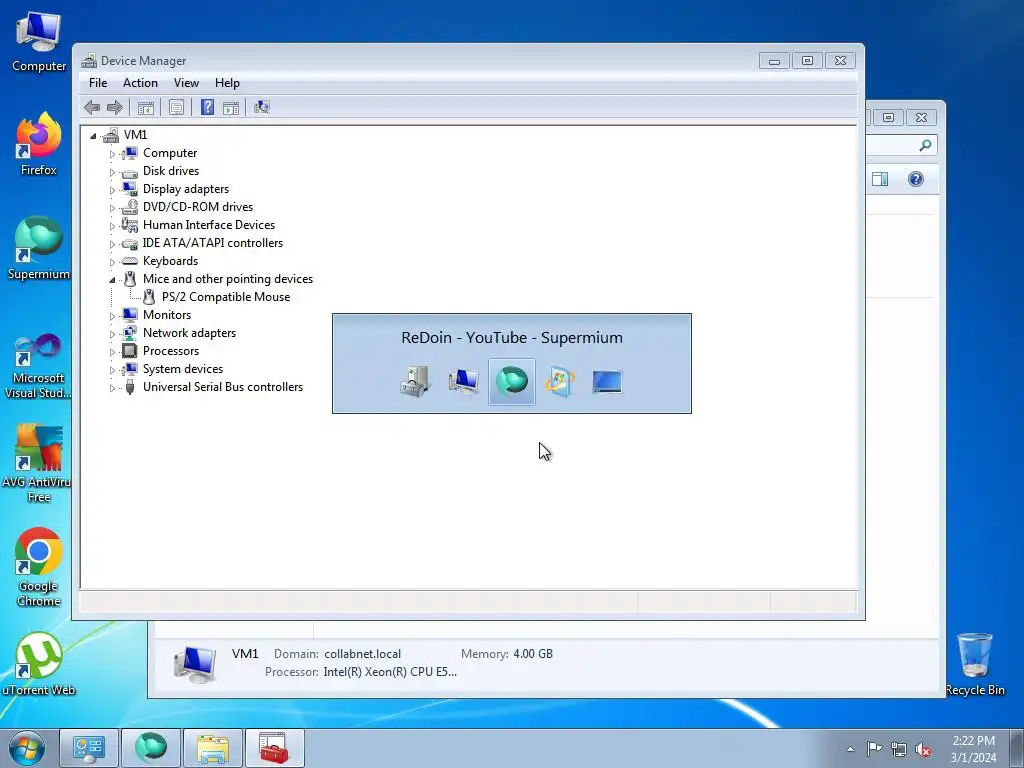Image resolution: width=1024 pixels, height=768 pixels.
Task: Open Google Chrome desktop shortcut
Action: (x=38, y=567)
